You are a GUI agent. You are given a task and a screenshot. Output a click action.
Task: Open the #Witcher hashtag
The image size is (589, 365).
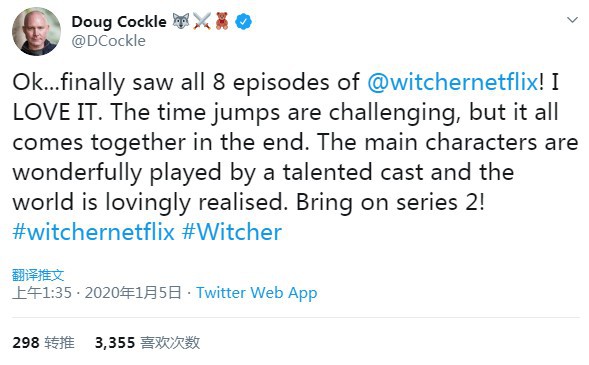(x=232, y=232)
